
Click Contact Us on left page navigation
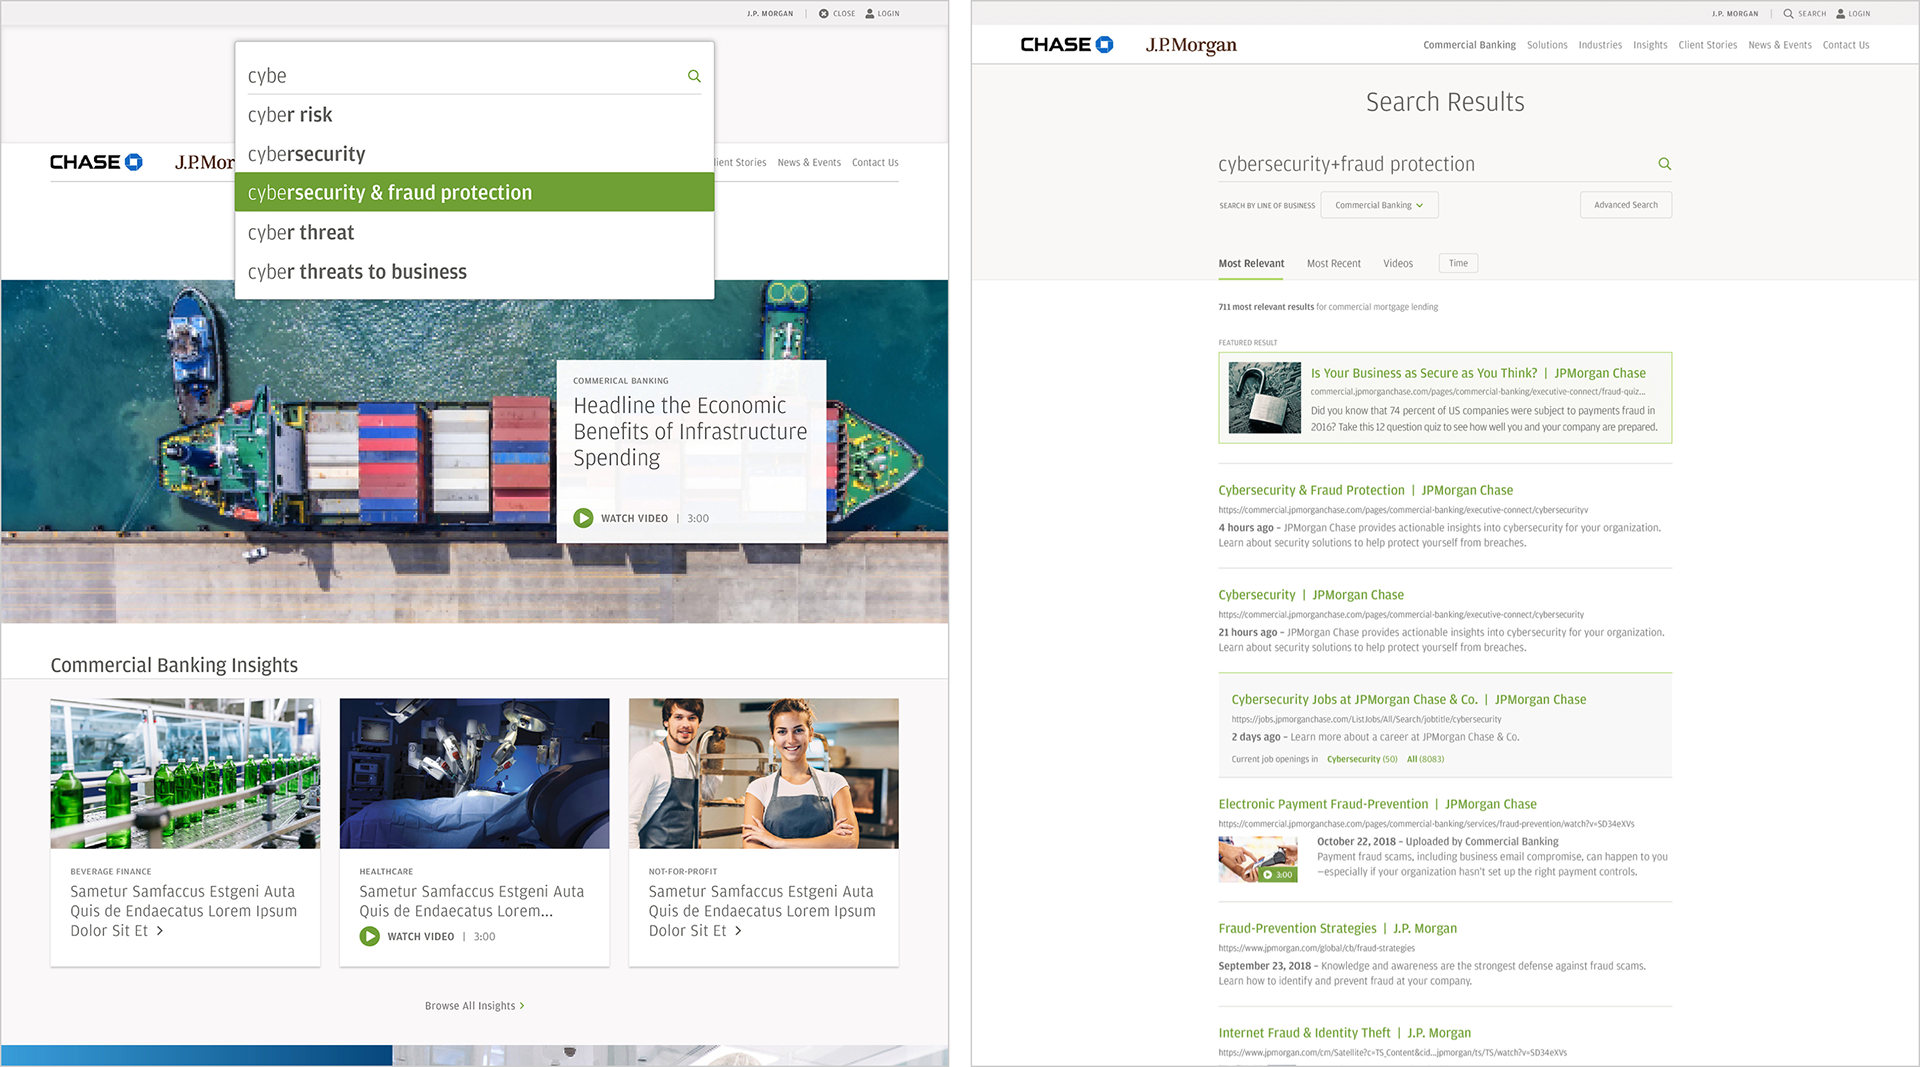click(x=875, y=163)
